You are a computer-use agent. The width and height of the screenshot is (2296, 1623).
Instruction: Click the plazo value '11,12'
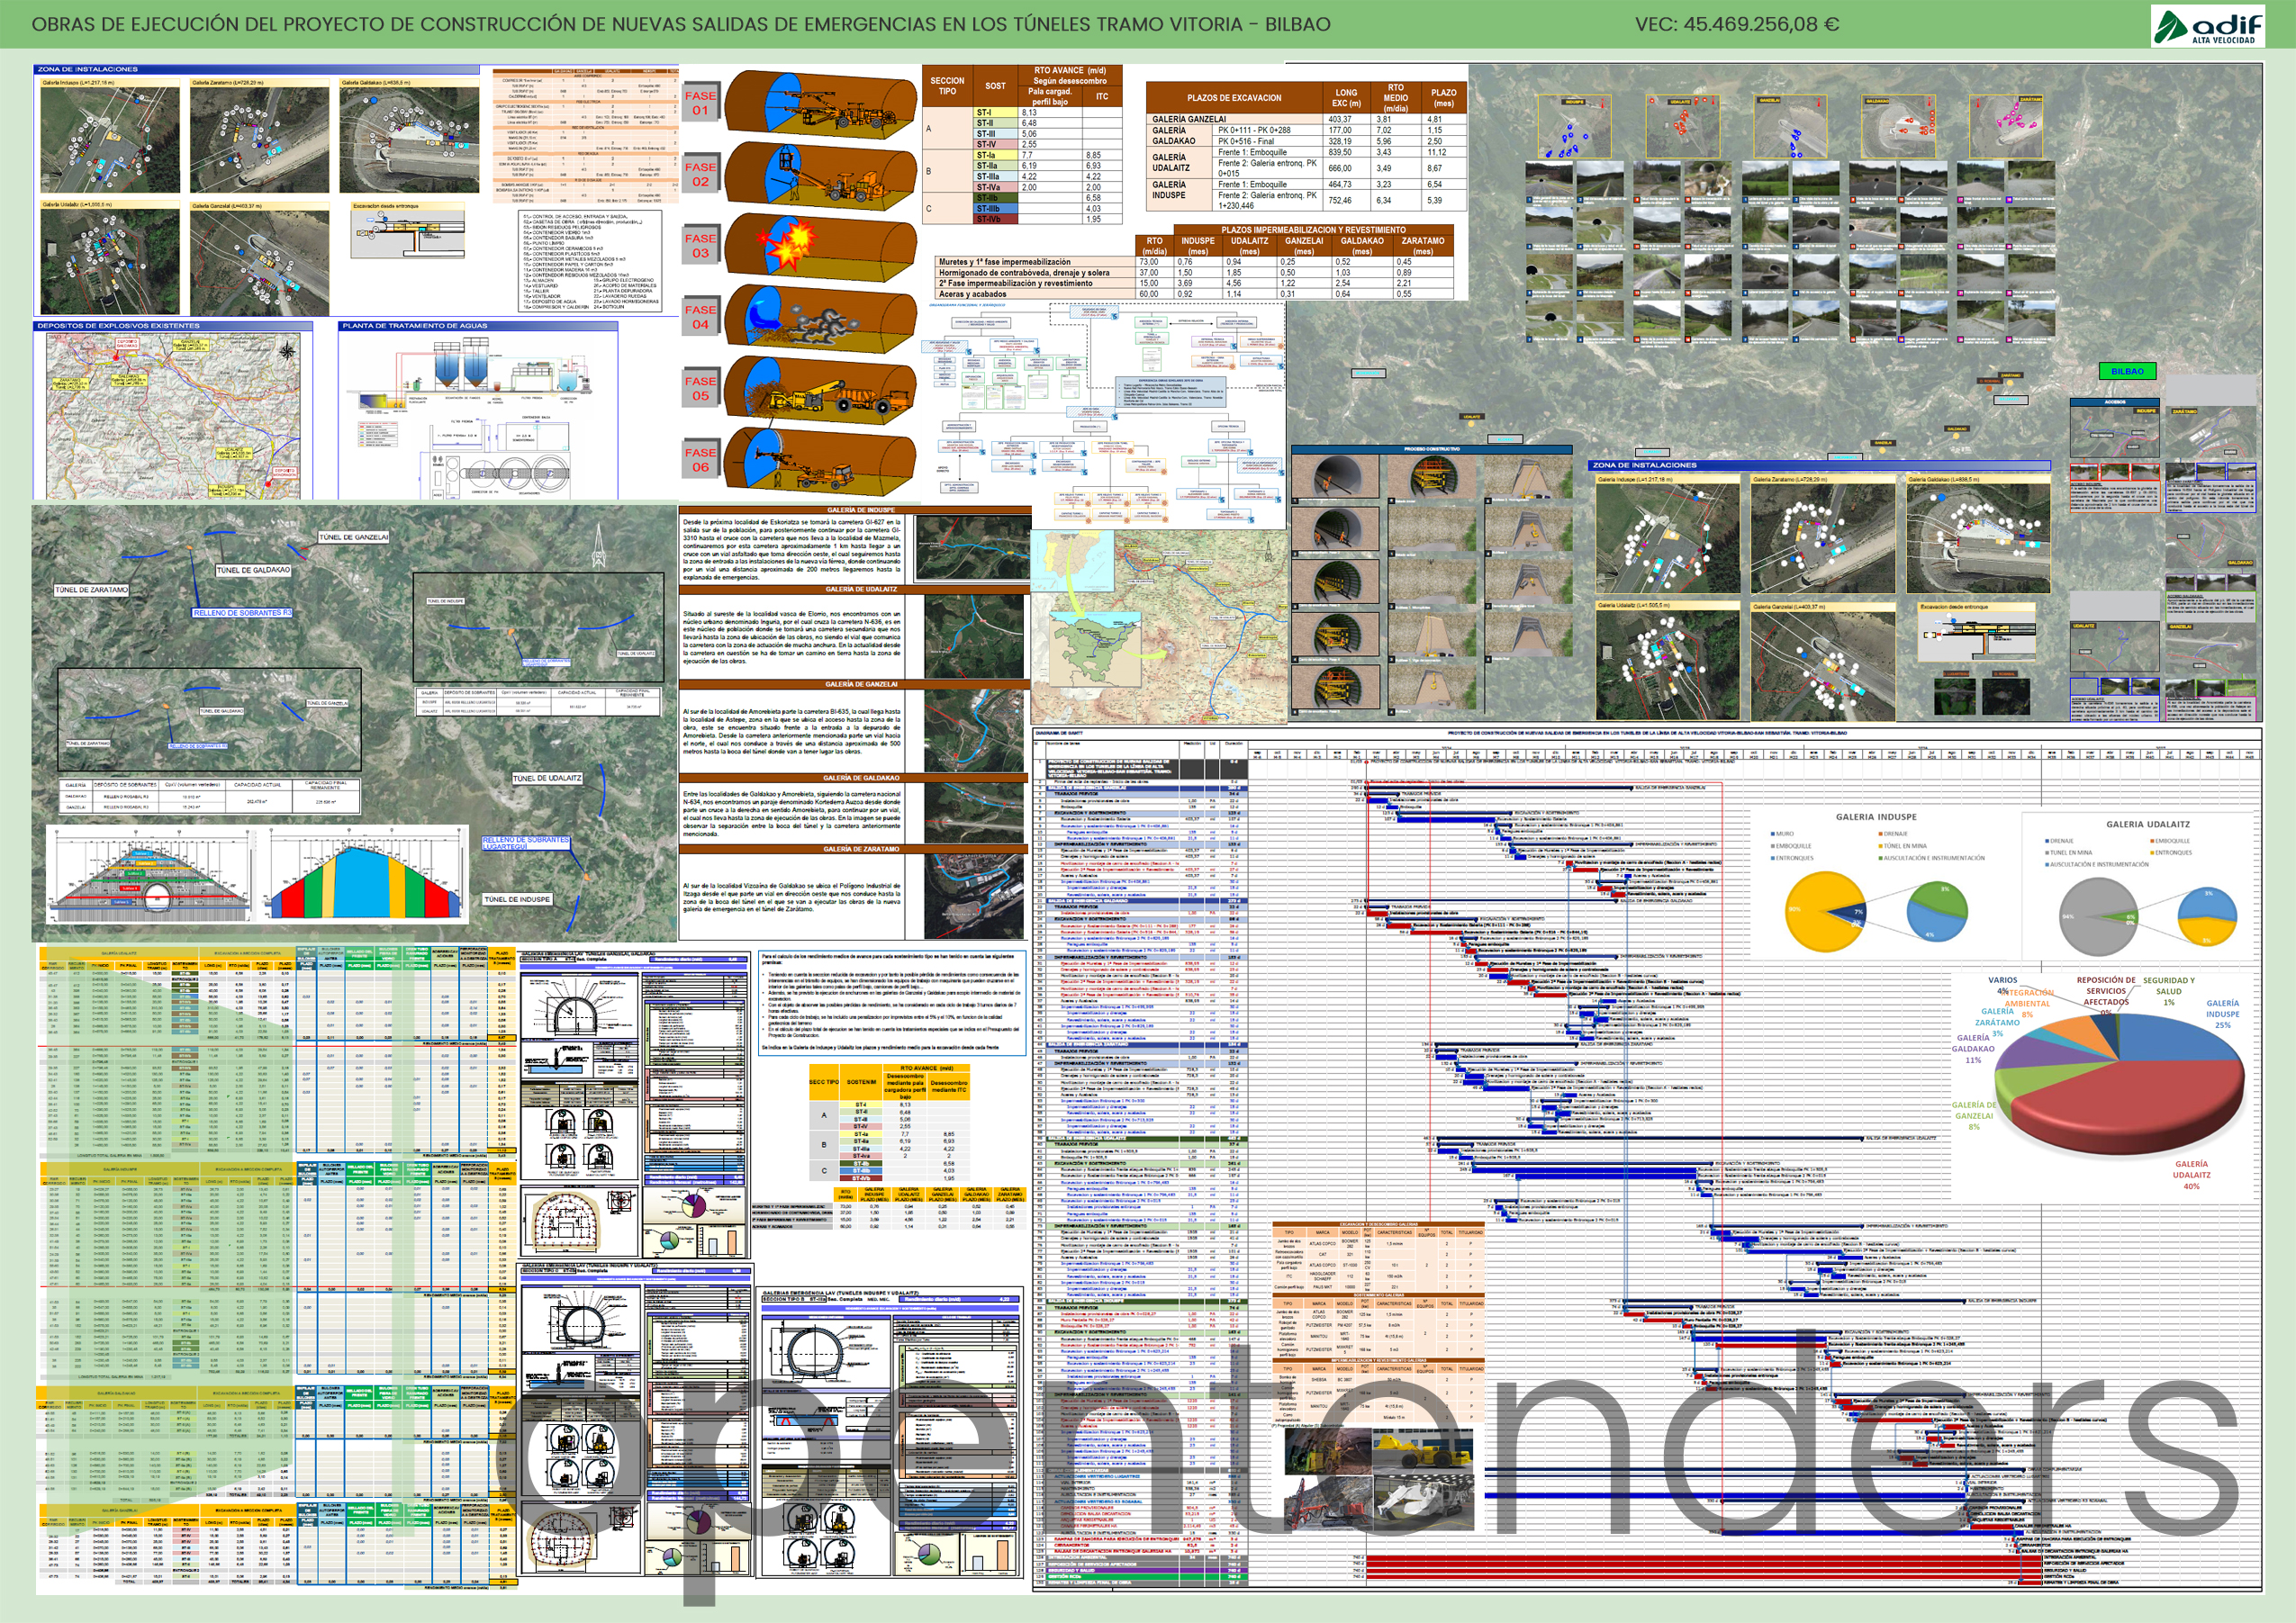(x=1436, y=152)
